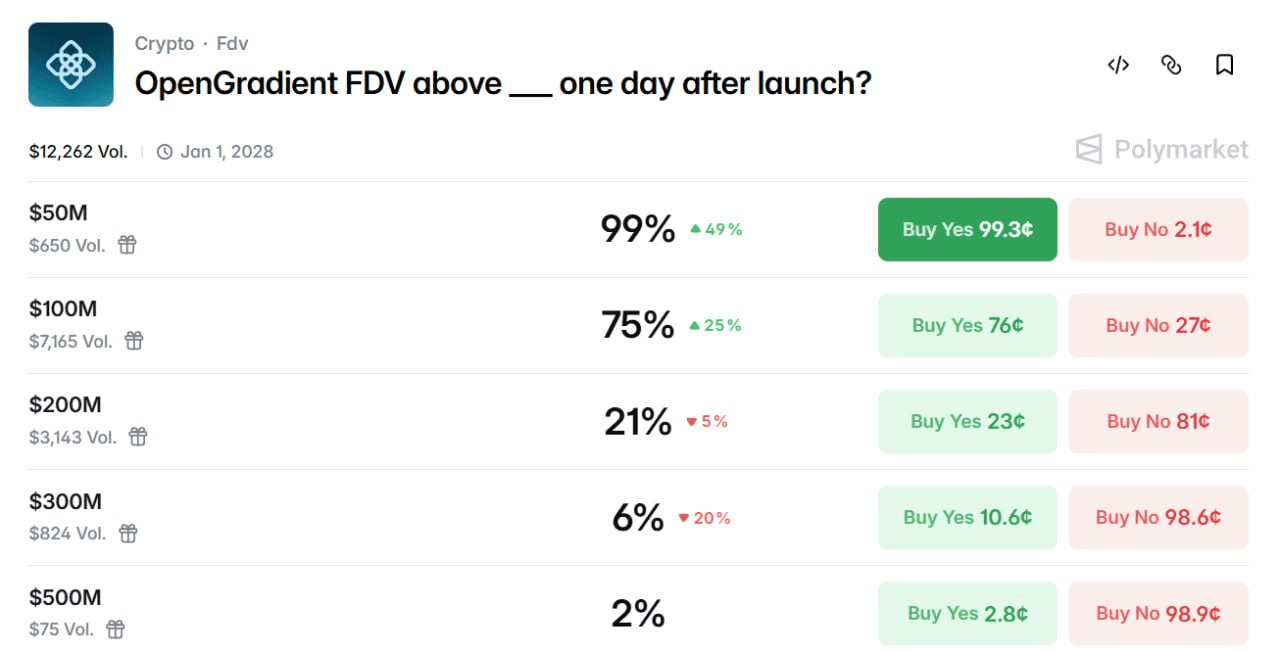Buy No at 81¢ for $200M
This screenshot has height=652, width=1280.
coord(1158,421)
